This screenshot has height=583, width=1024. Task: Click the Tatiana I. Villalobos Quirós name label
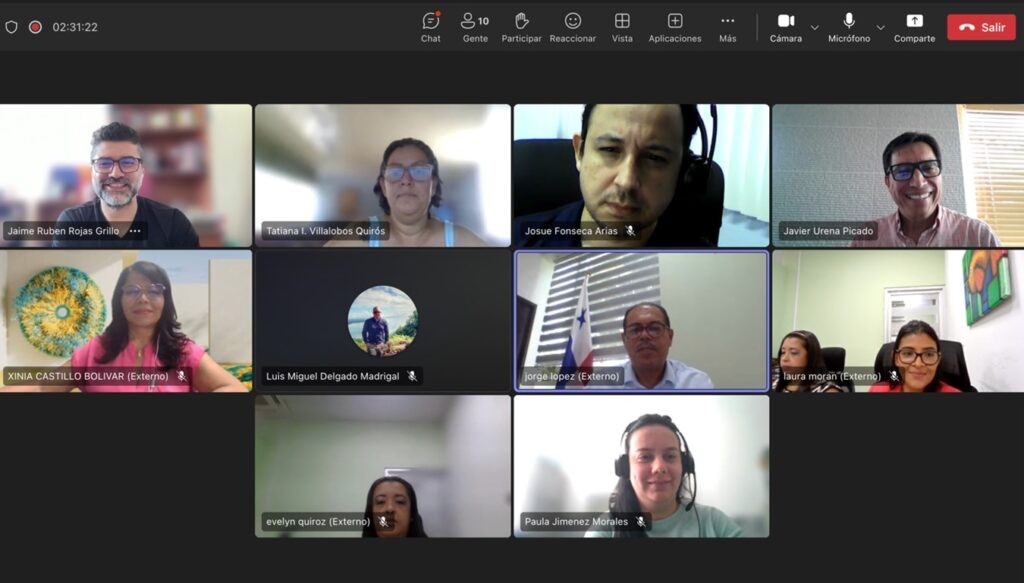click(325, 230)
